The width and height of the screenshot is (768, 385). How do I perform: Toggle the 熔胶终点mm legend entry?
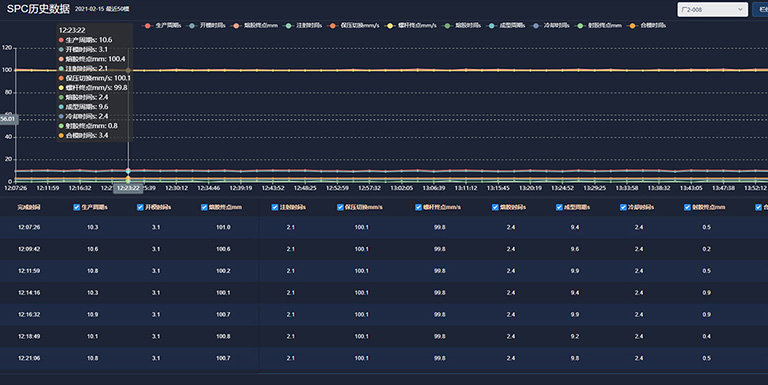(255, 25)
